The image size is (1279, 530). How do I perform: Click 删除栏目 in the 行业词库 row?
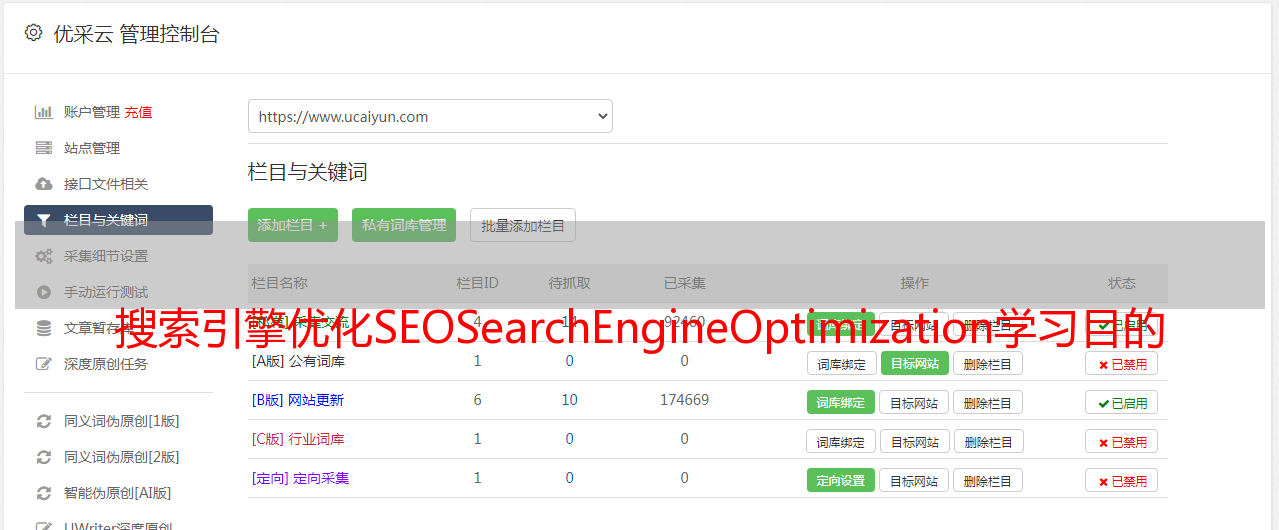pos(988,442)
